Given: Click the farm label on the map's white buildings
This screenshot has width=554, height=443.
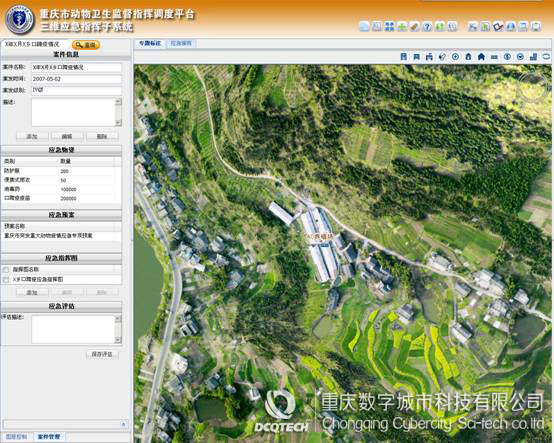Looking at the screenshot, I should (x=320, y=235).
